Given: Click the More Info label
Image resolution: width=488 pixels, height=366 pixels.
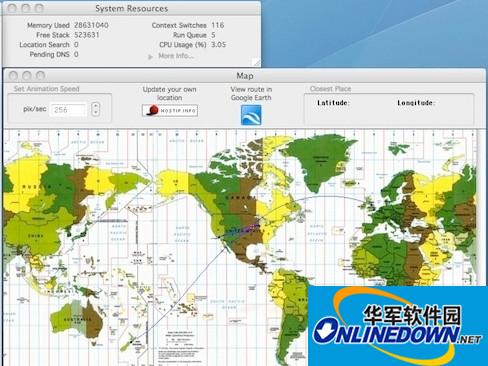Looking at the screenshot, I should tap(176, 56).
